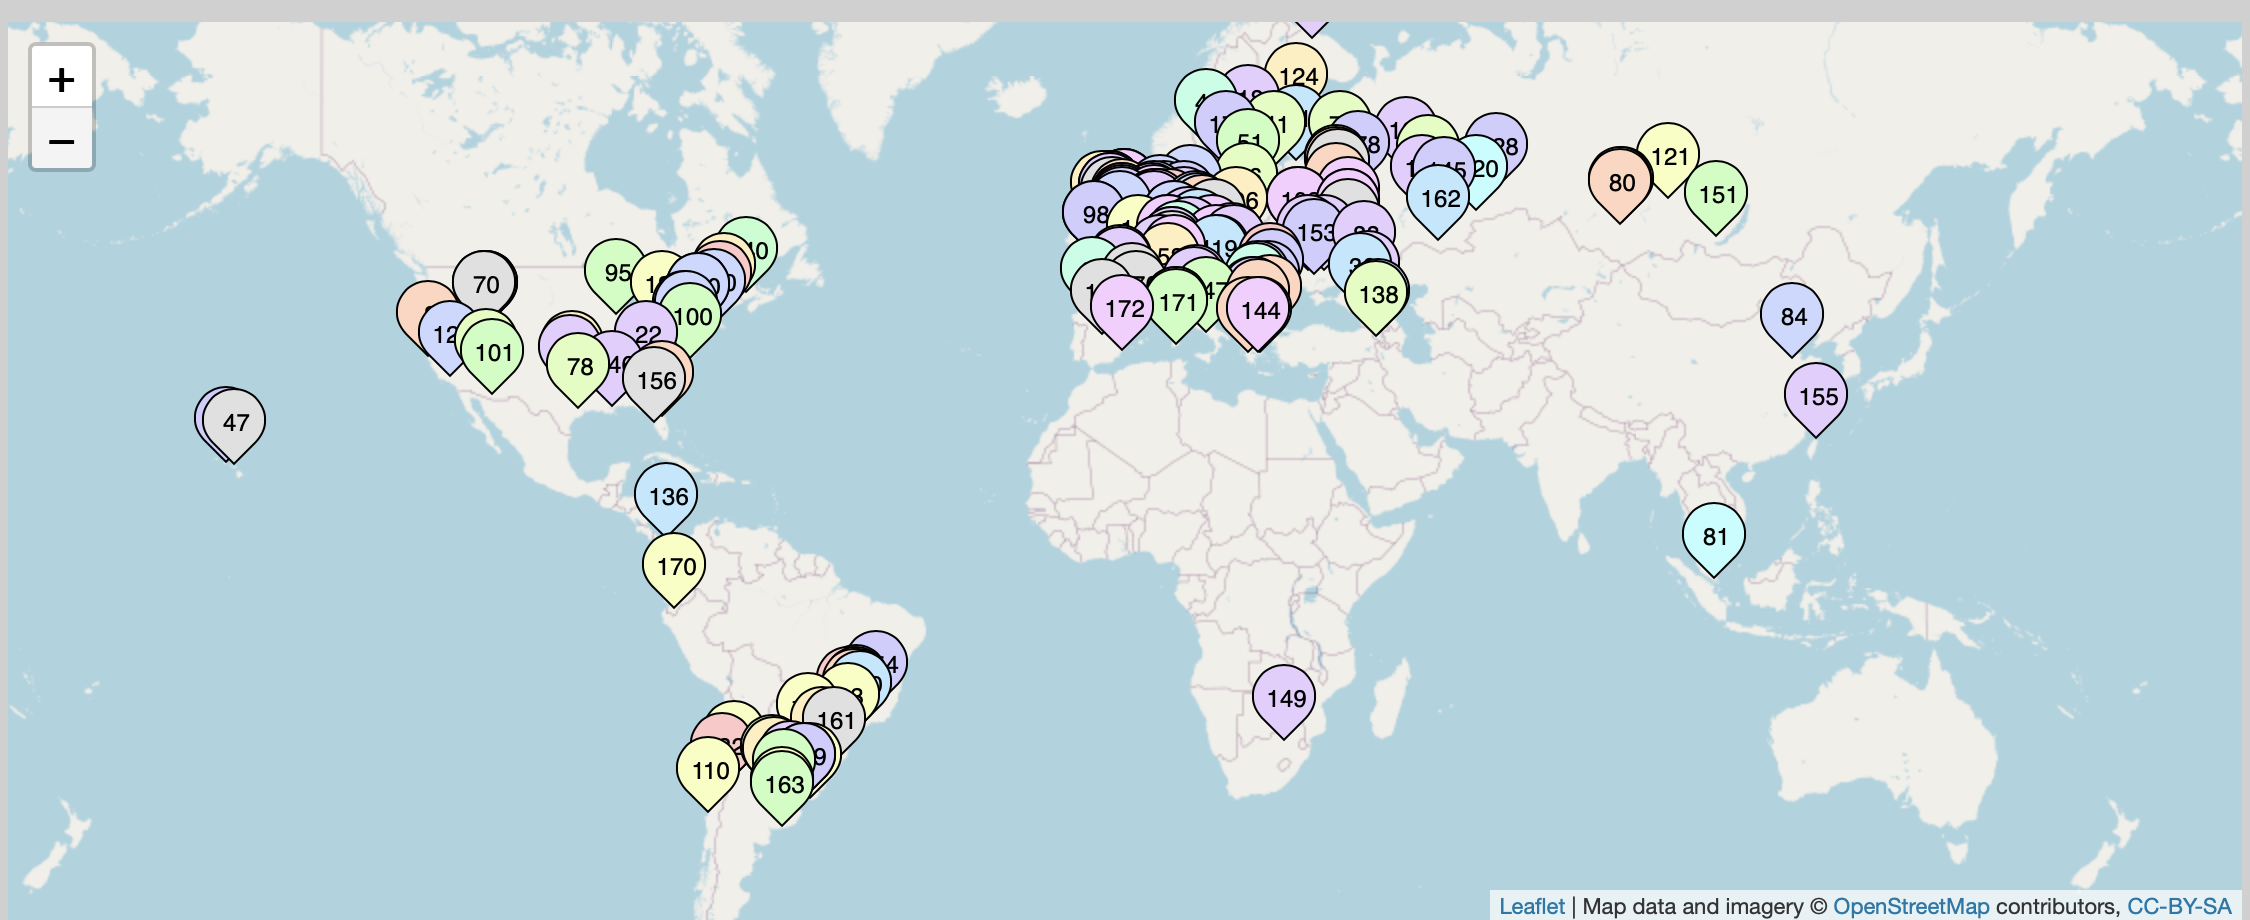
Task: Open the CC-BY-SA license link
Action: (2179, 906)
